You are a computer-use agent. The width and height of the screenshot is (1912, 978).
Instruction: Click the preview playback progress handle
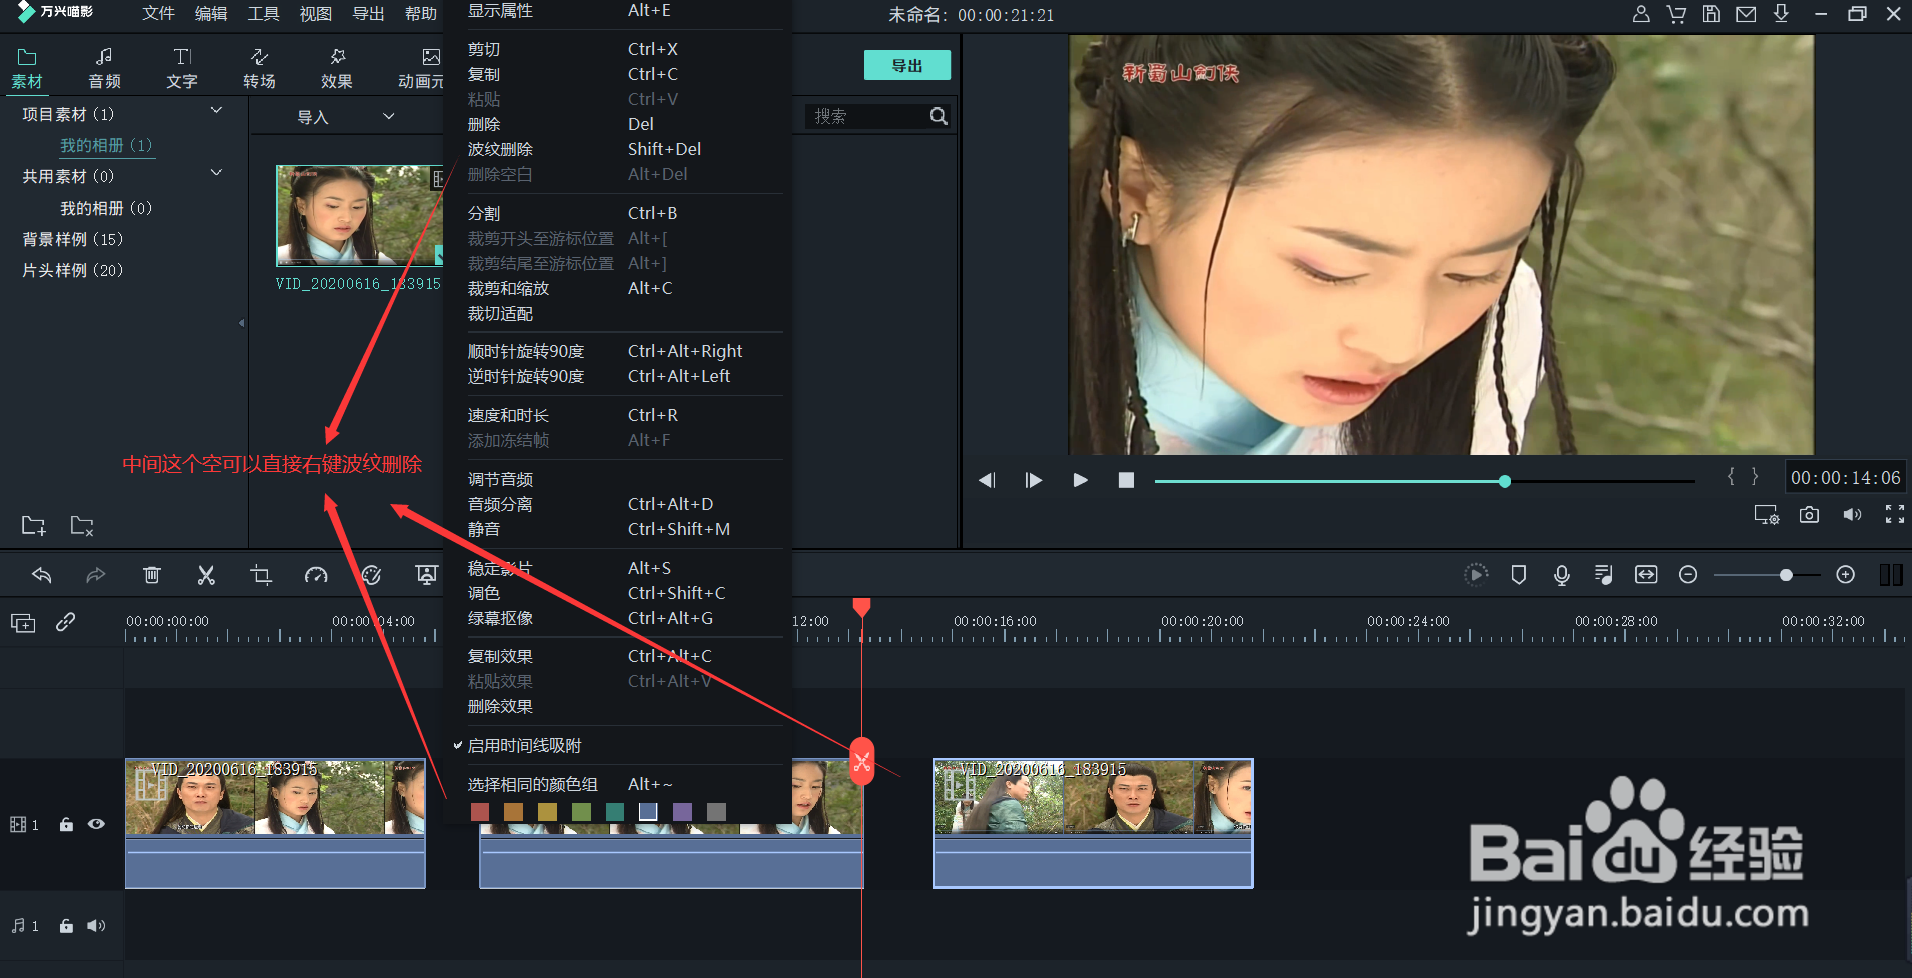tap(1504, 481)
